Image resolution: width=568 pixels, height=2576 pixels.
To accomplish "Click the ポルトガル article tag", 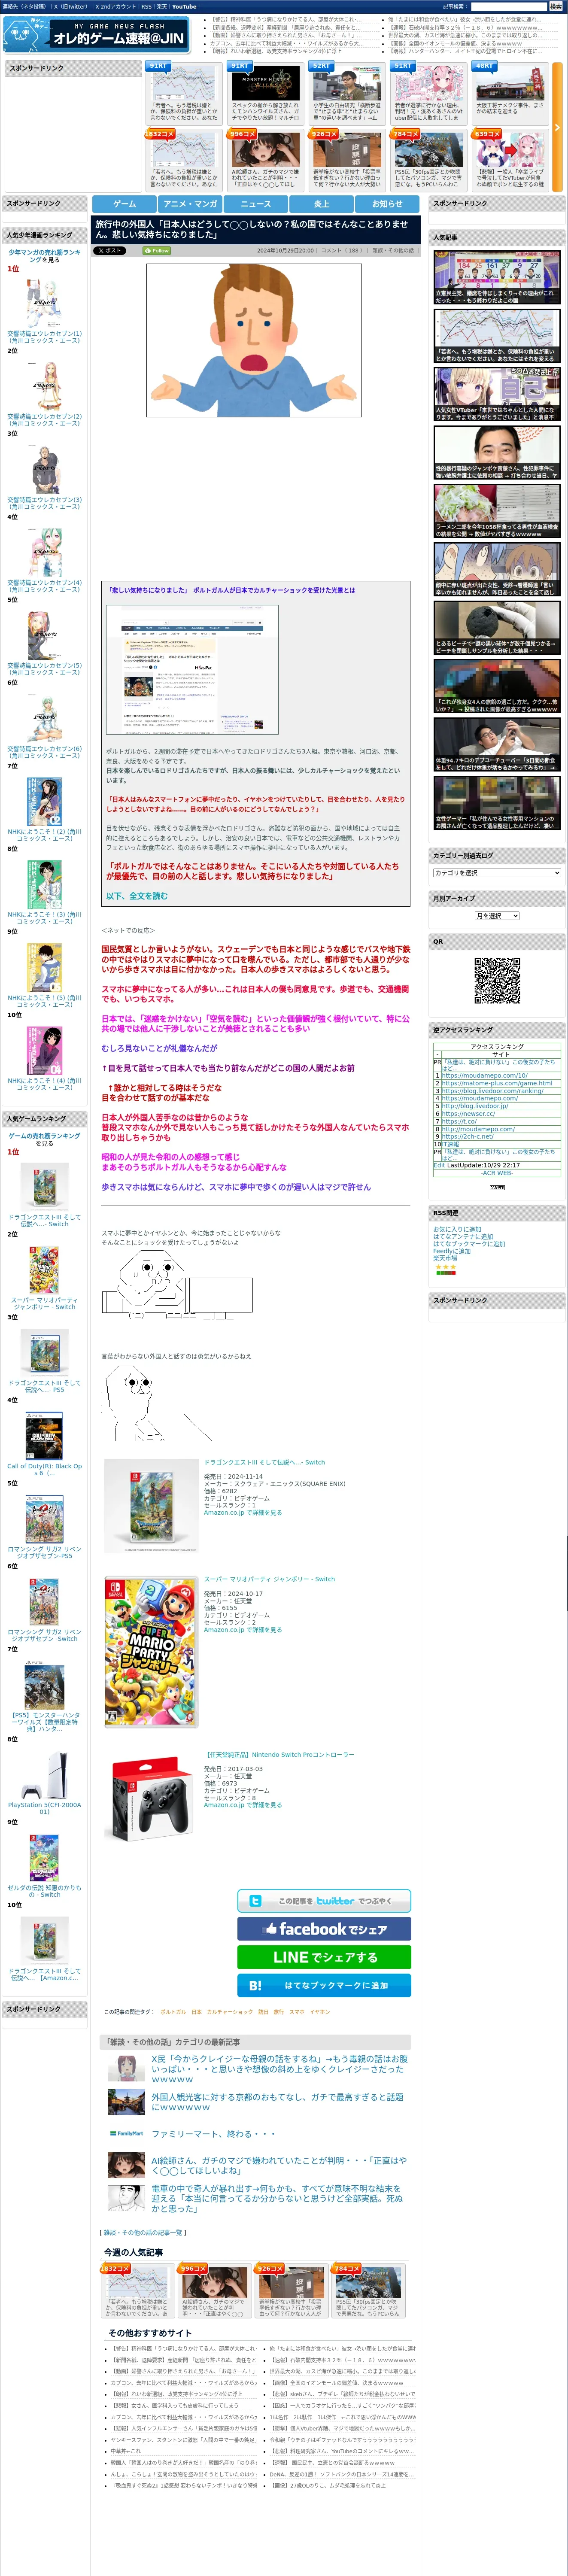I will point(173,2012).
